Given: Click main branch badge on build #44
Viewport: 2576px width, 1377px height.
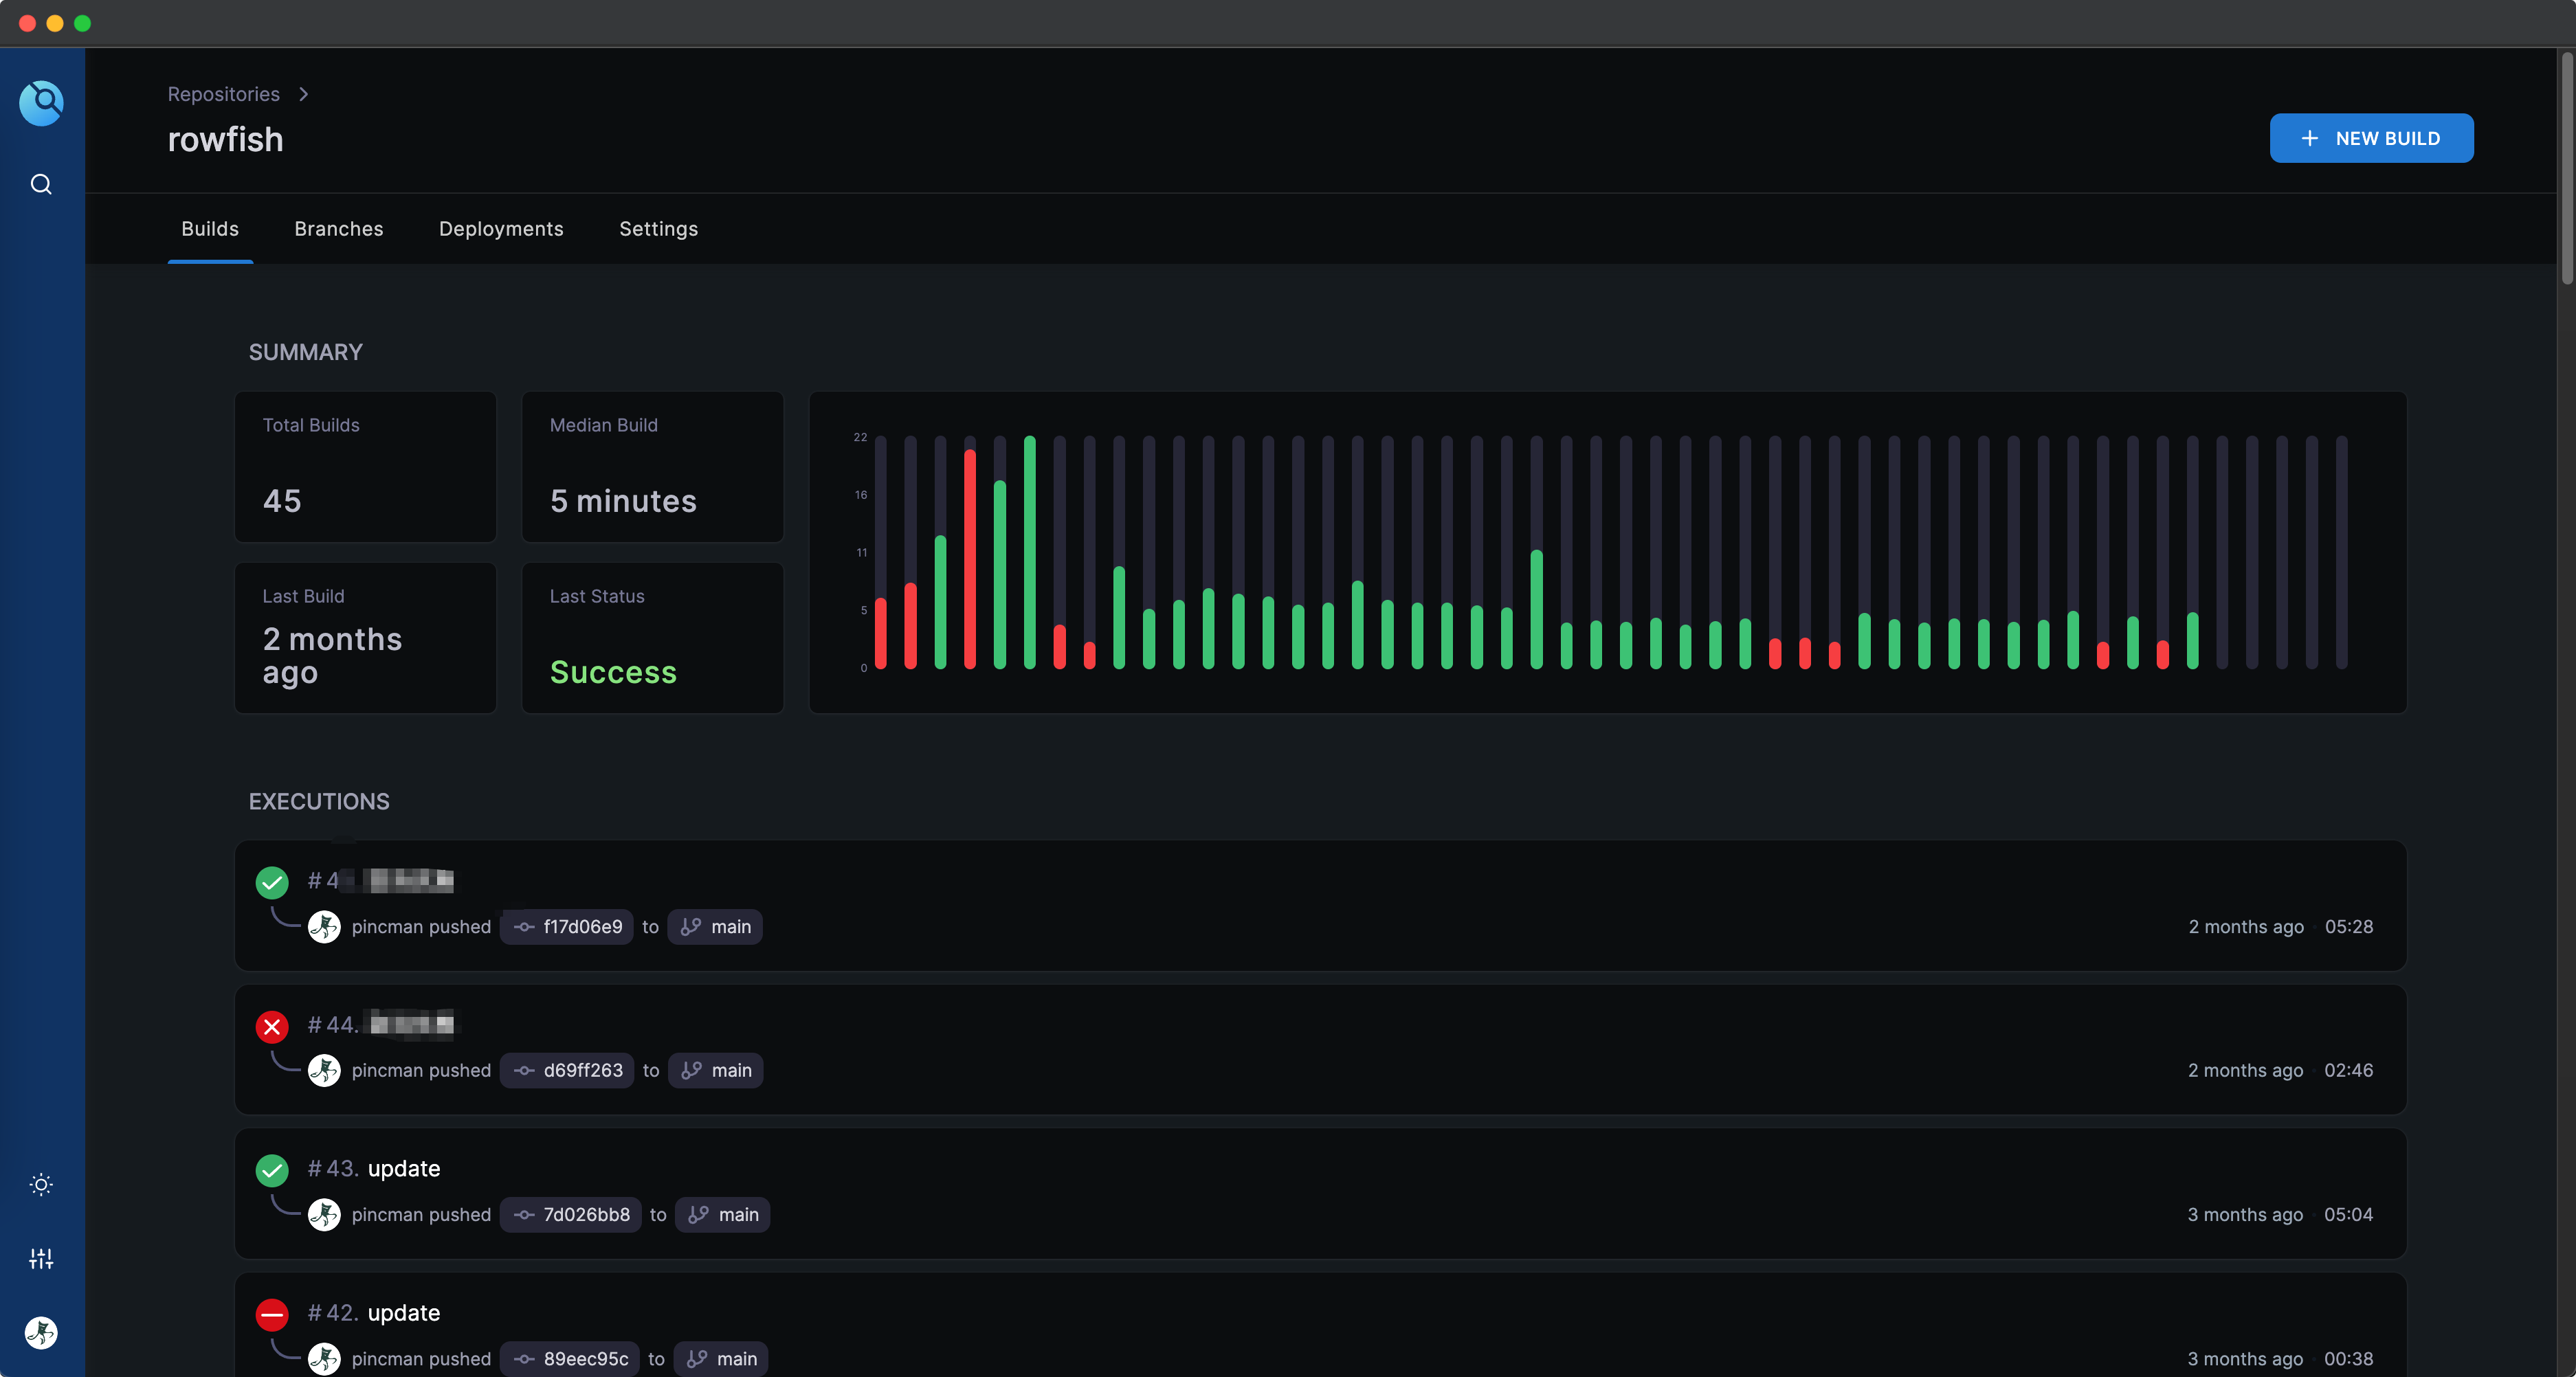Looking at the screenshot, I should click(x=716, y=1070).
